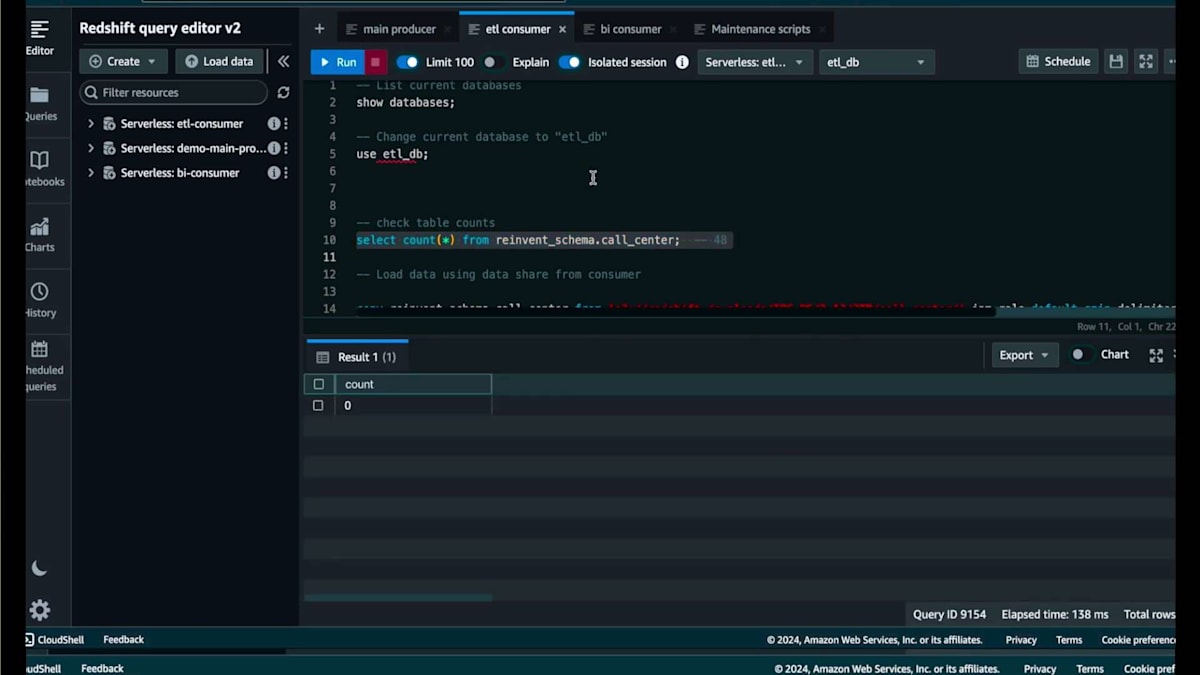Expand editor to full screen
The height and width of the screenshot is (675, 1200).
(1146, 62)
